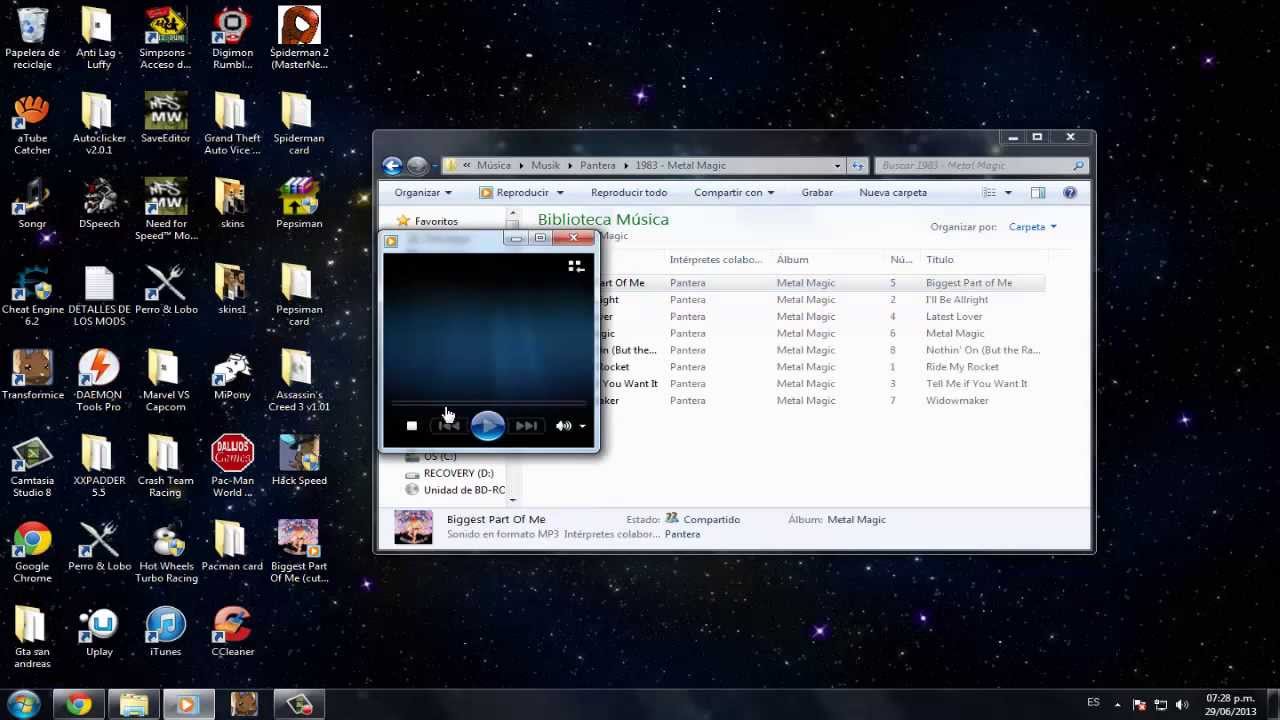The width and height of the screenshot is (1280, 720).
Task: Mute the media player volume speaker icon
Action: pyautogui.click(x=564, y=426)
